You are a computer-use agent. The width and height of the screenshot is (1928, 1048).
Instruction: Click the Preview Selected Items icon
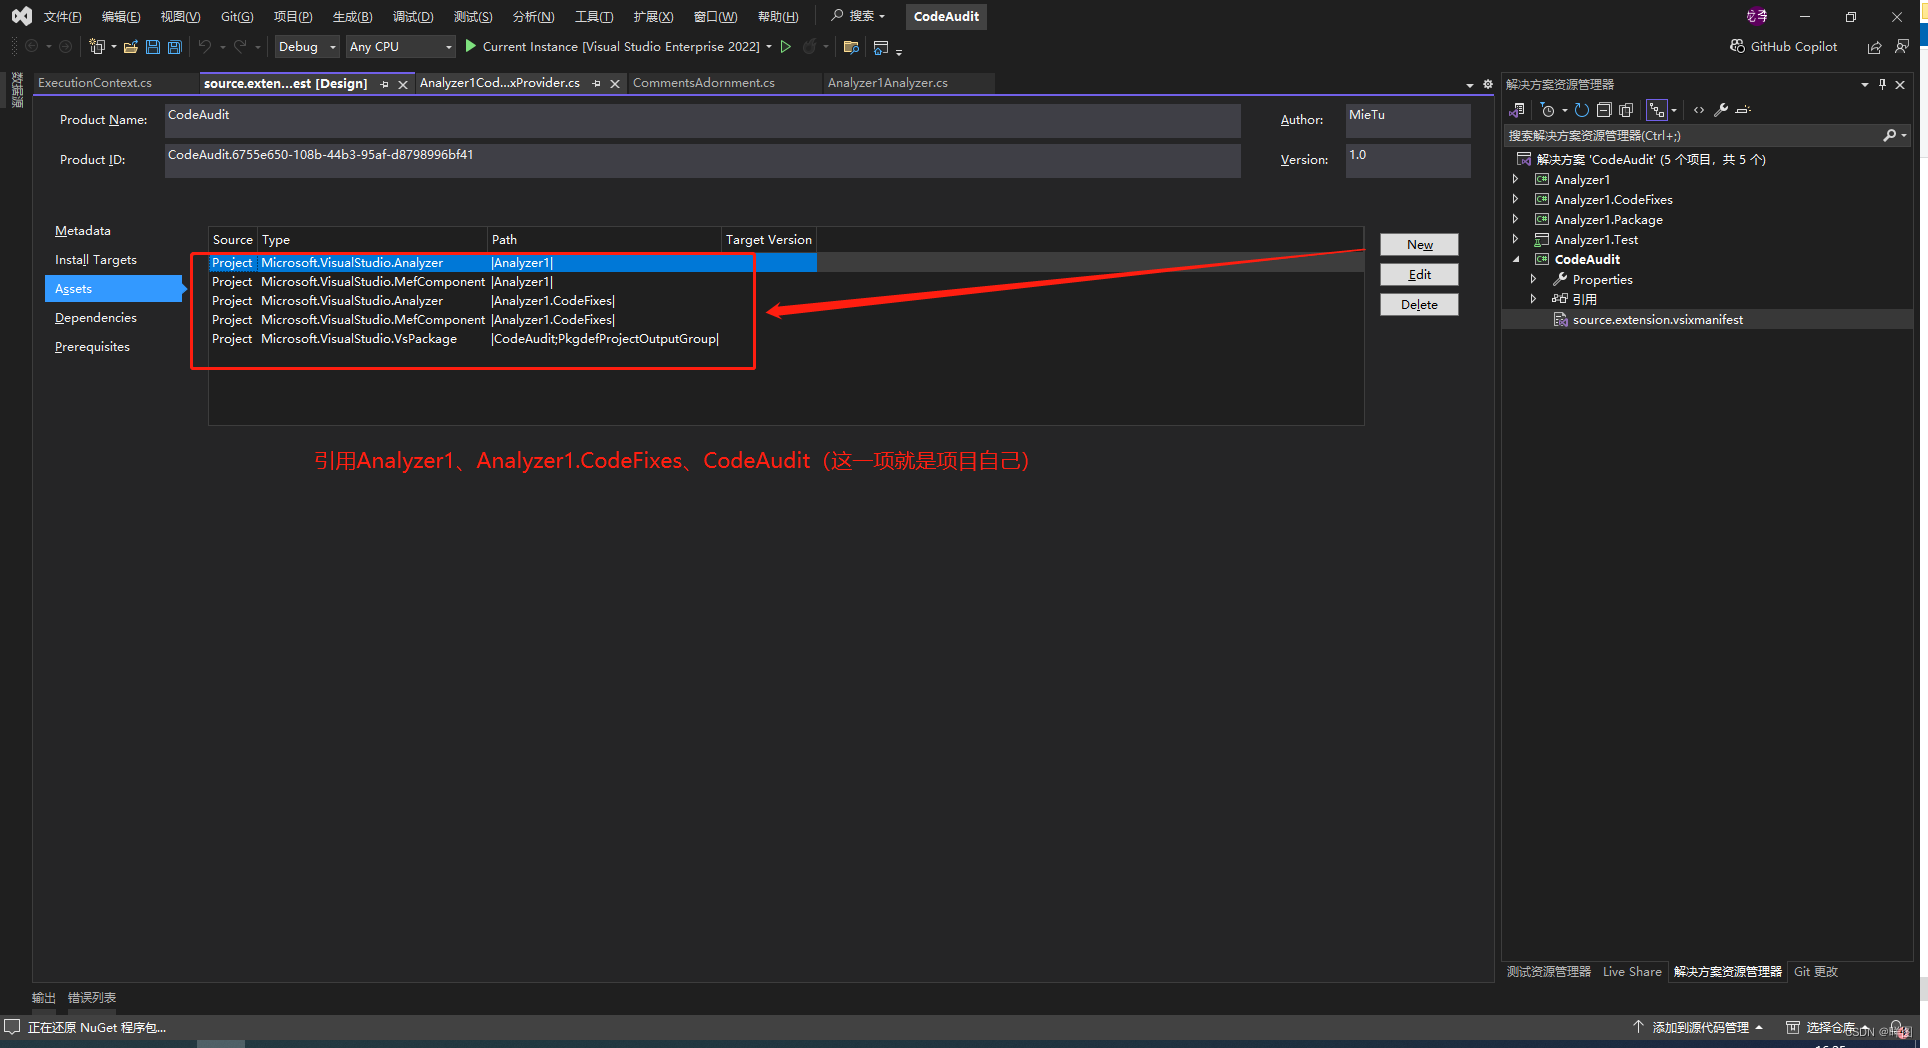1743,110
